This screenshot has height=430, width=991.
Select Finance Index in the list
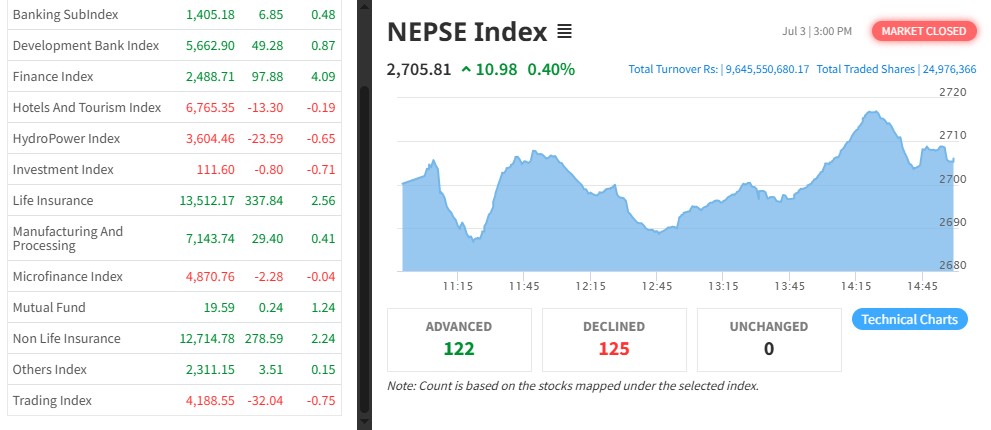tap(53, 76)
